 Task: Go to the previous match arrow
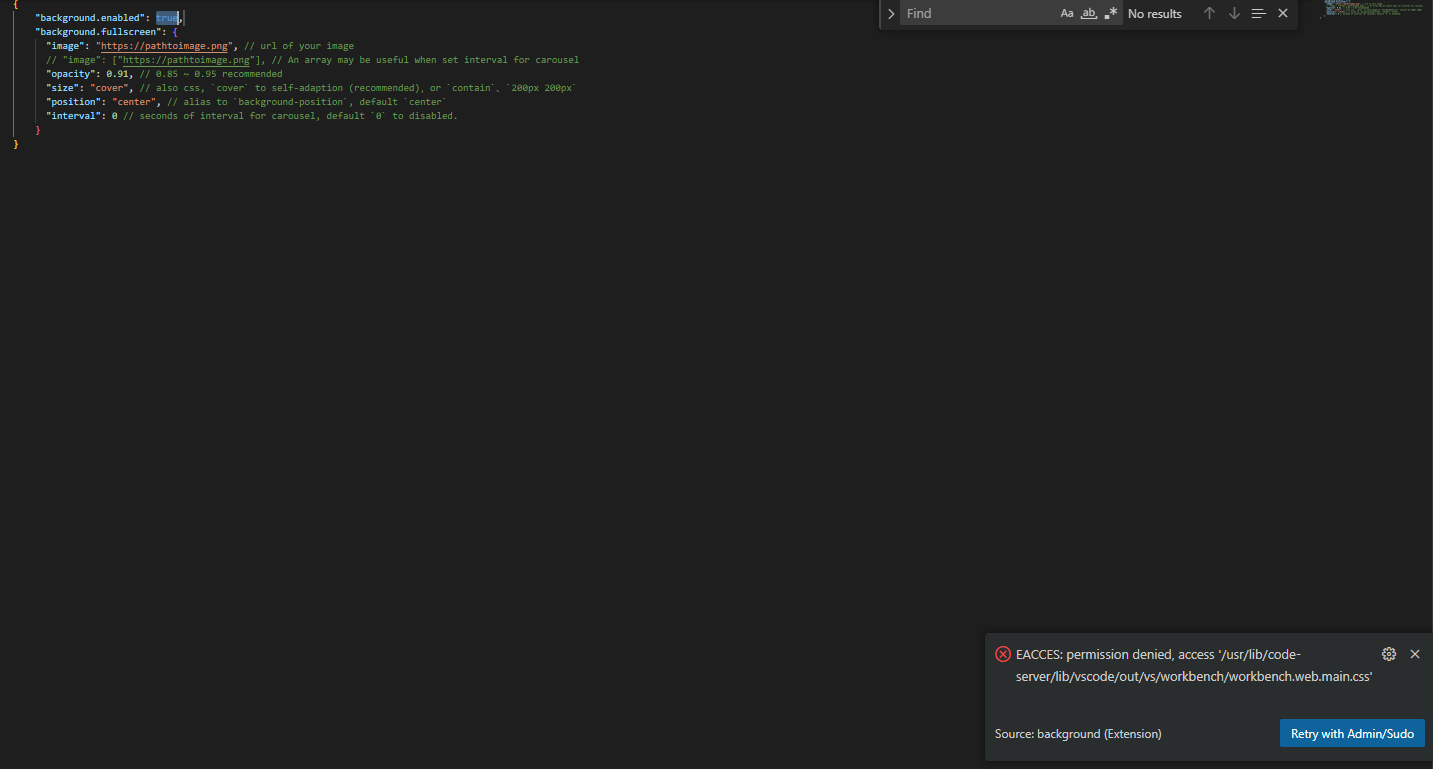tap(1209, 14)
